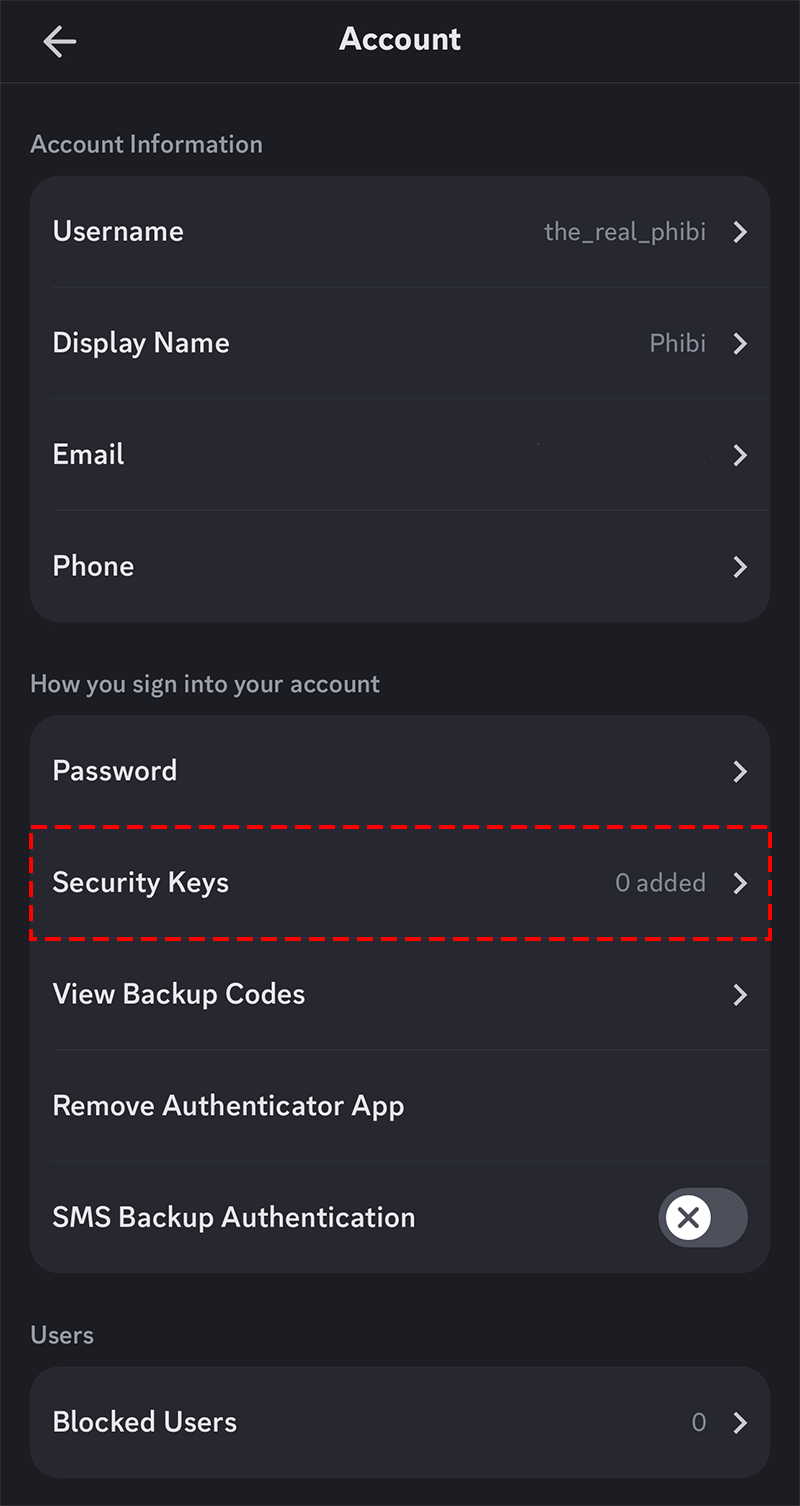800x1506 pixels.
Task: Expand Security Keys via its chevron
Action: [x=740, y=883]
